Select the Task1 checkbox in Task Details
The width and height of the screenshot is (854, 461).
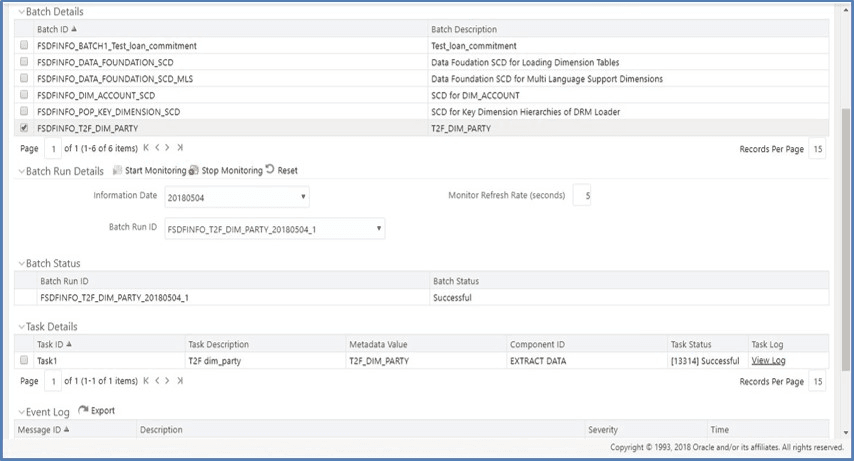pyautogui.click(x=24, y=360)
